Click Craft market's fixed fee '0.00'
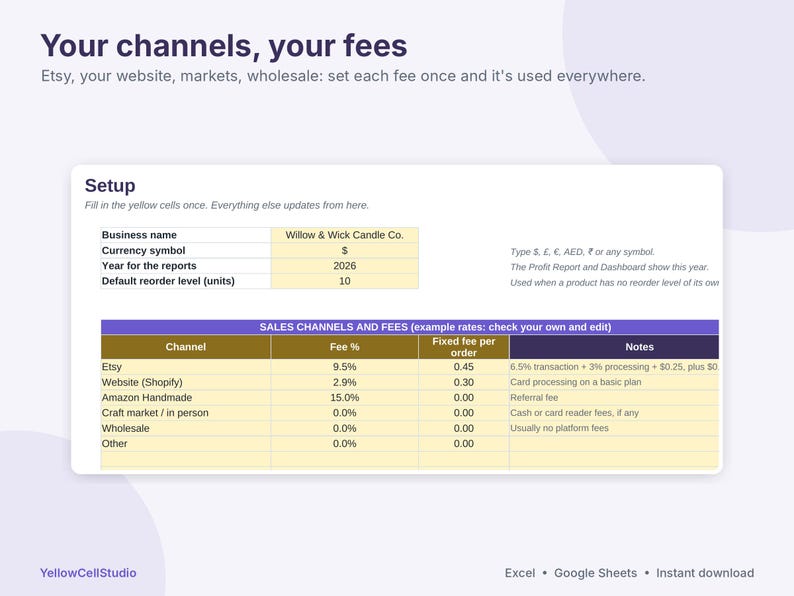 coord(464,413)
